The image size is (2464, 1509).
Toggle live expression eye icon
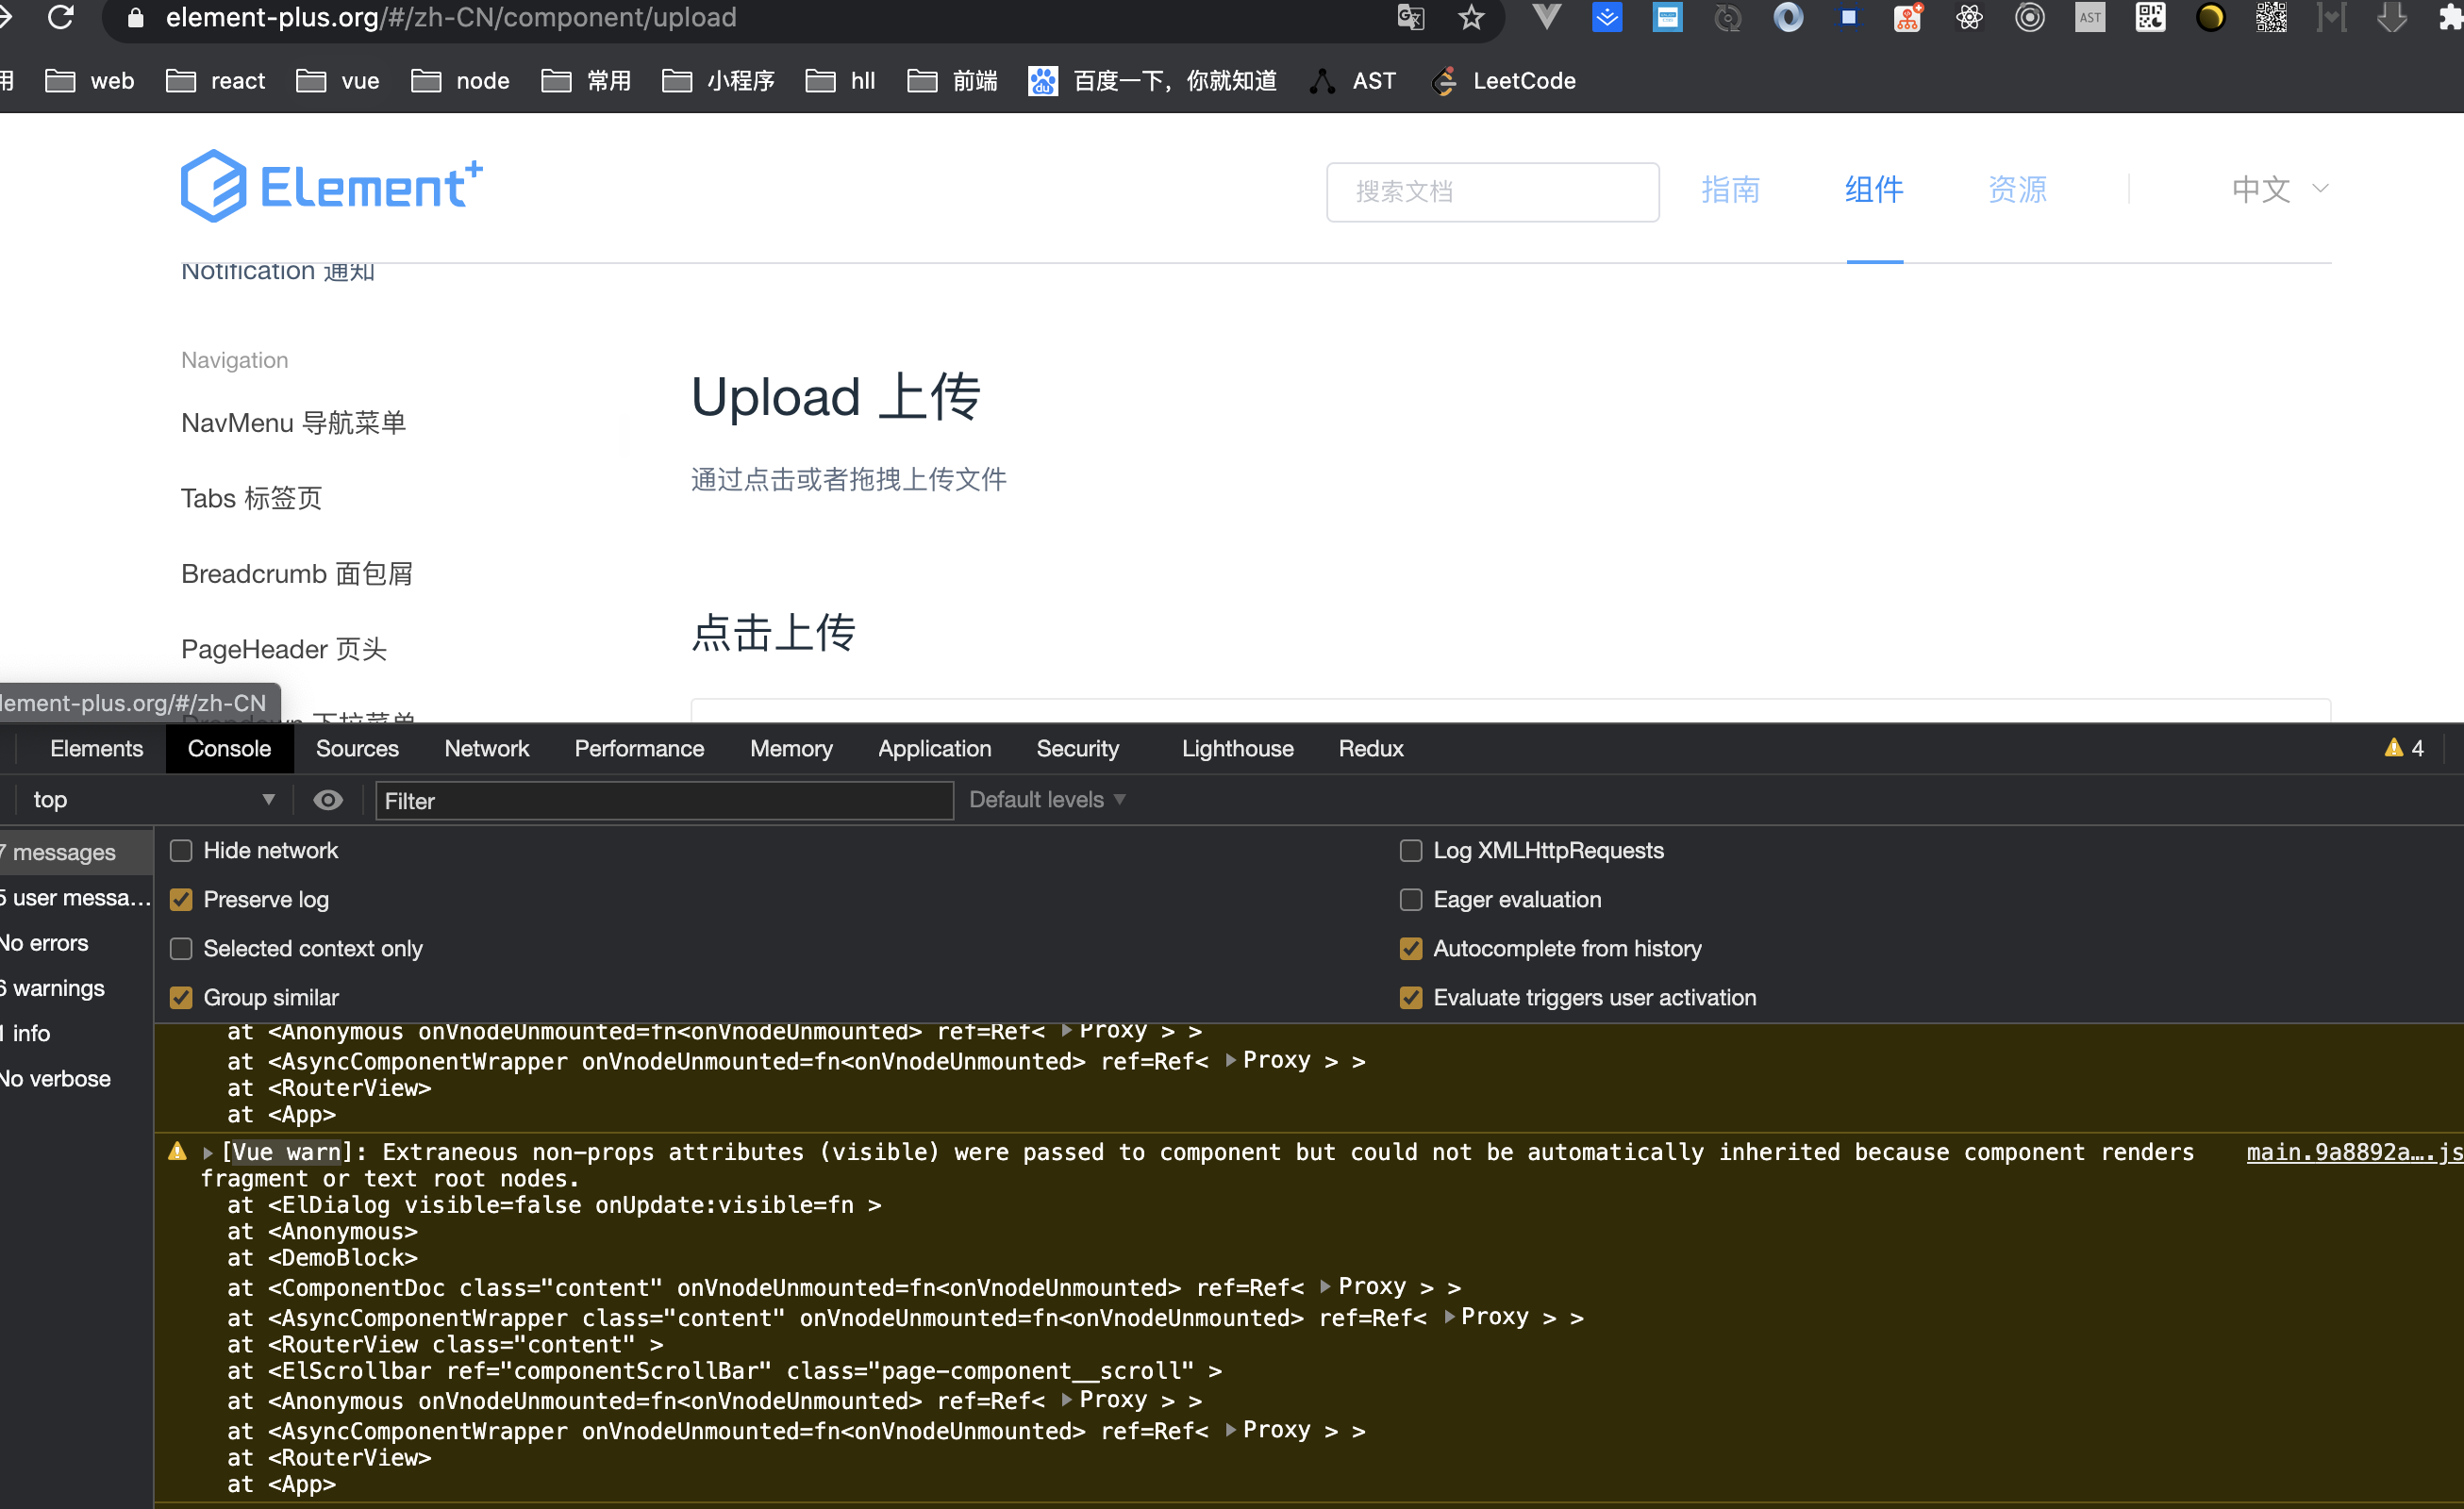click(x=328, y=800)
